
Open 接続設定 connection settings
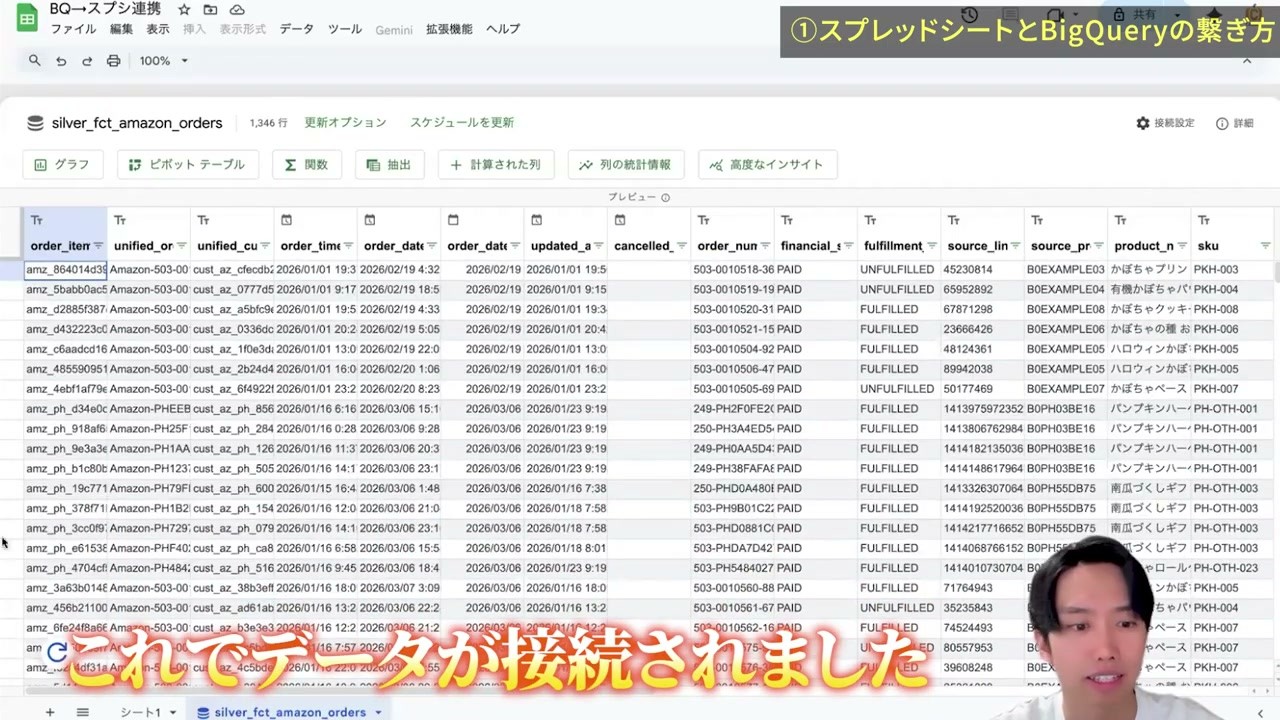[1165, 123]
